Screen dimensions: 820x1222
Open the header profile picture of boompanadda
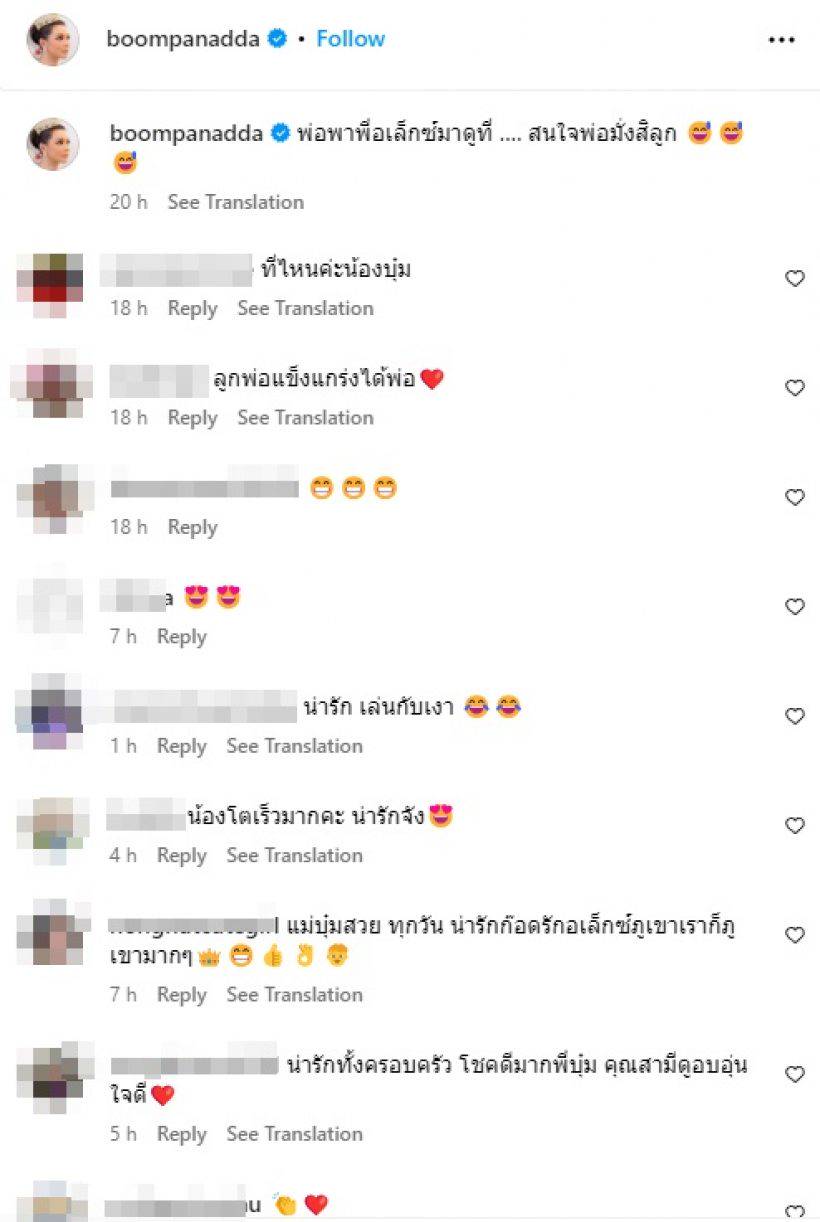point(53,40)
